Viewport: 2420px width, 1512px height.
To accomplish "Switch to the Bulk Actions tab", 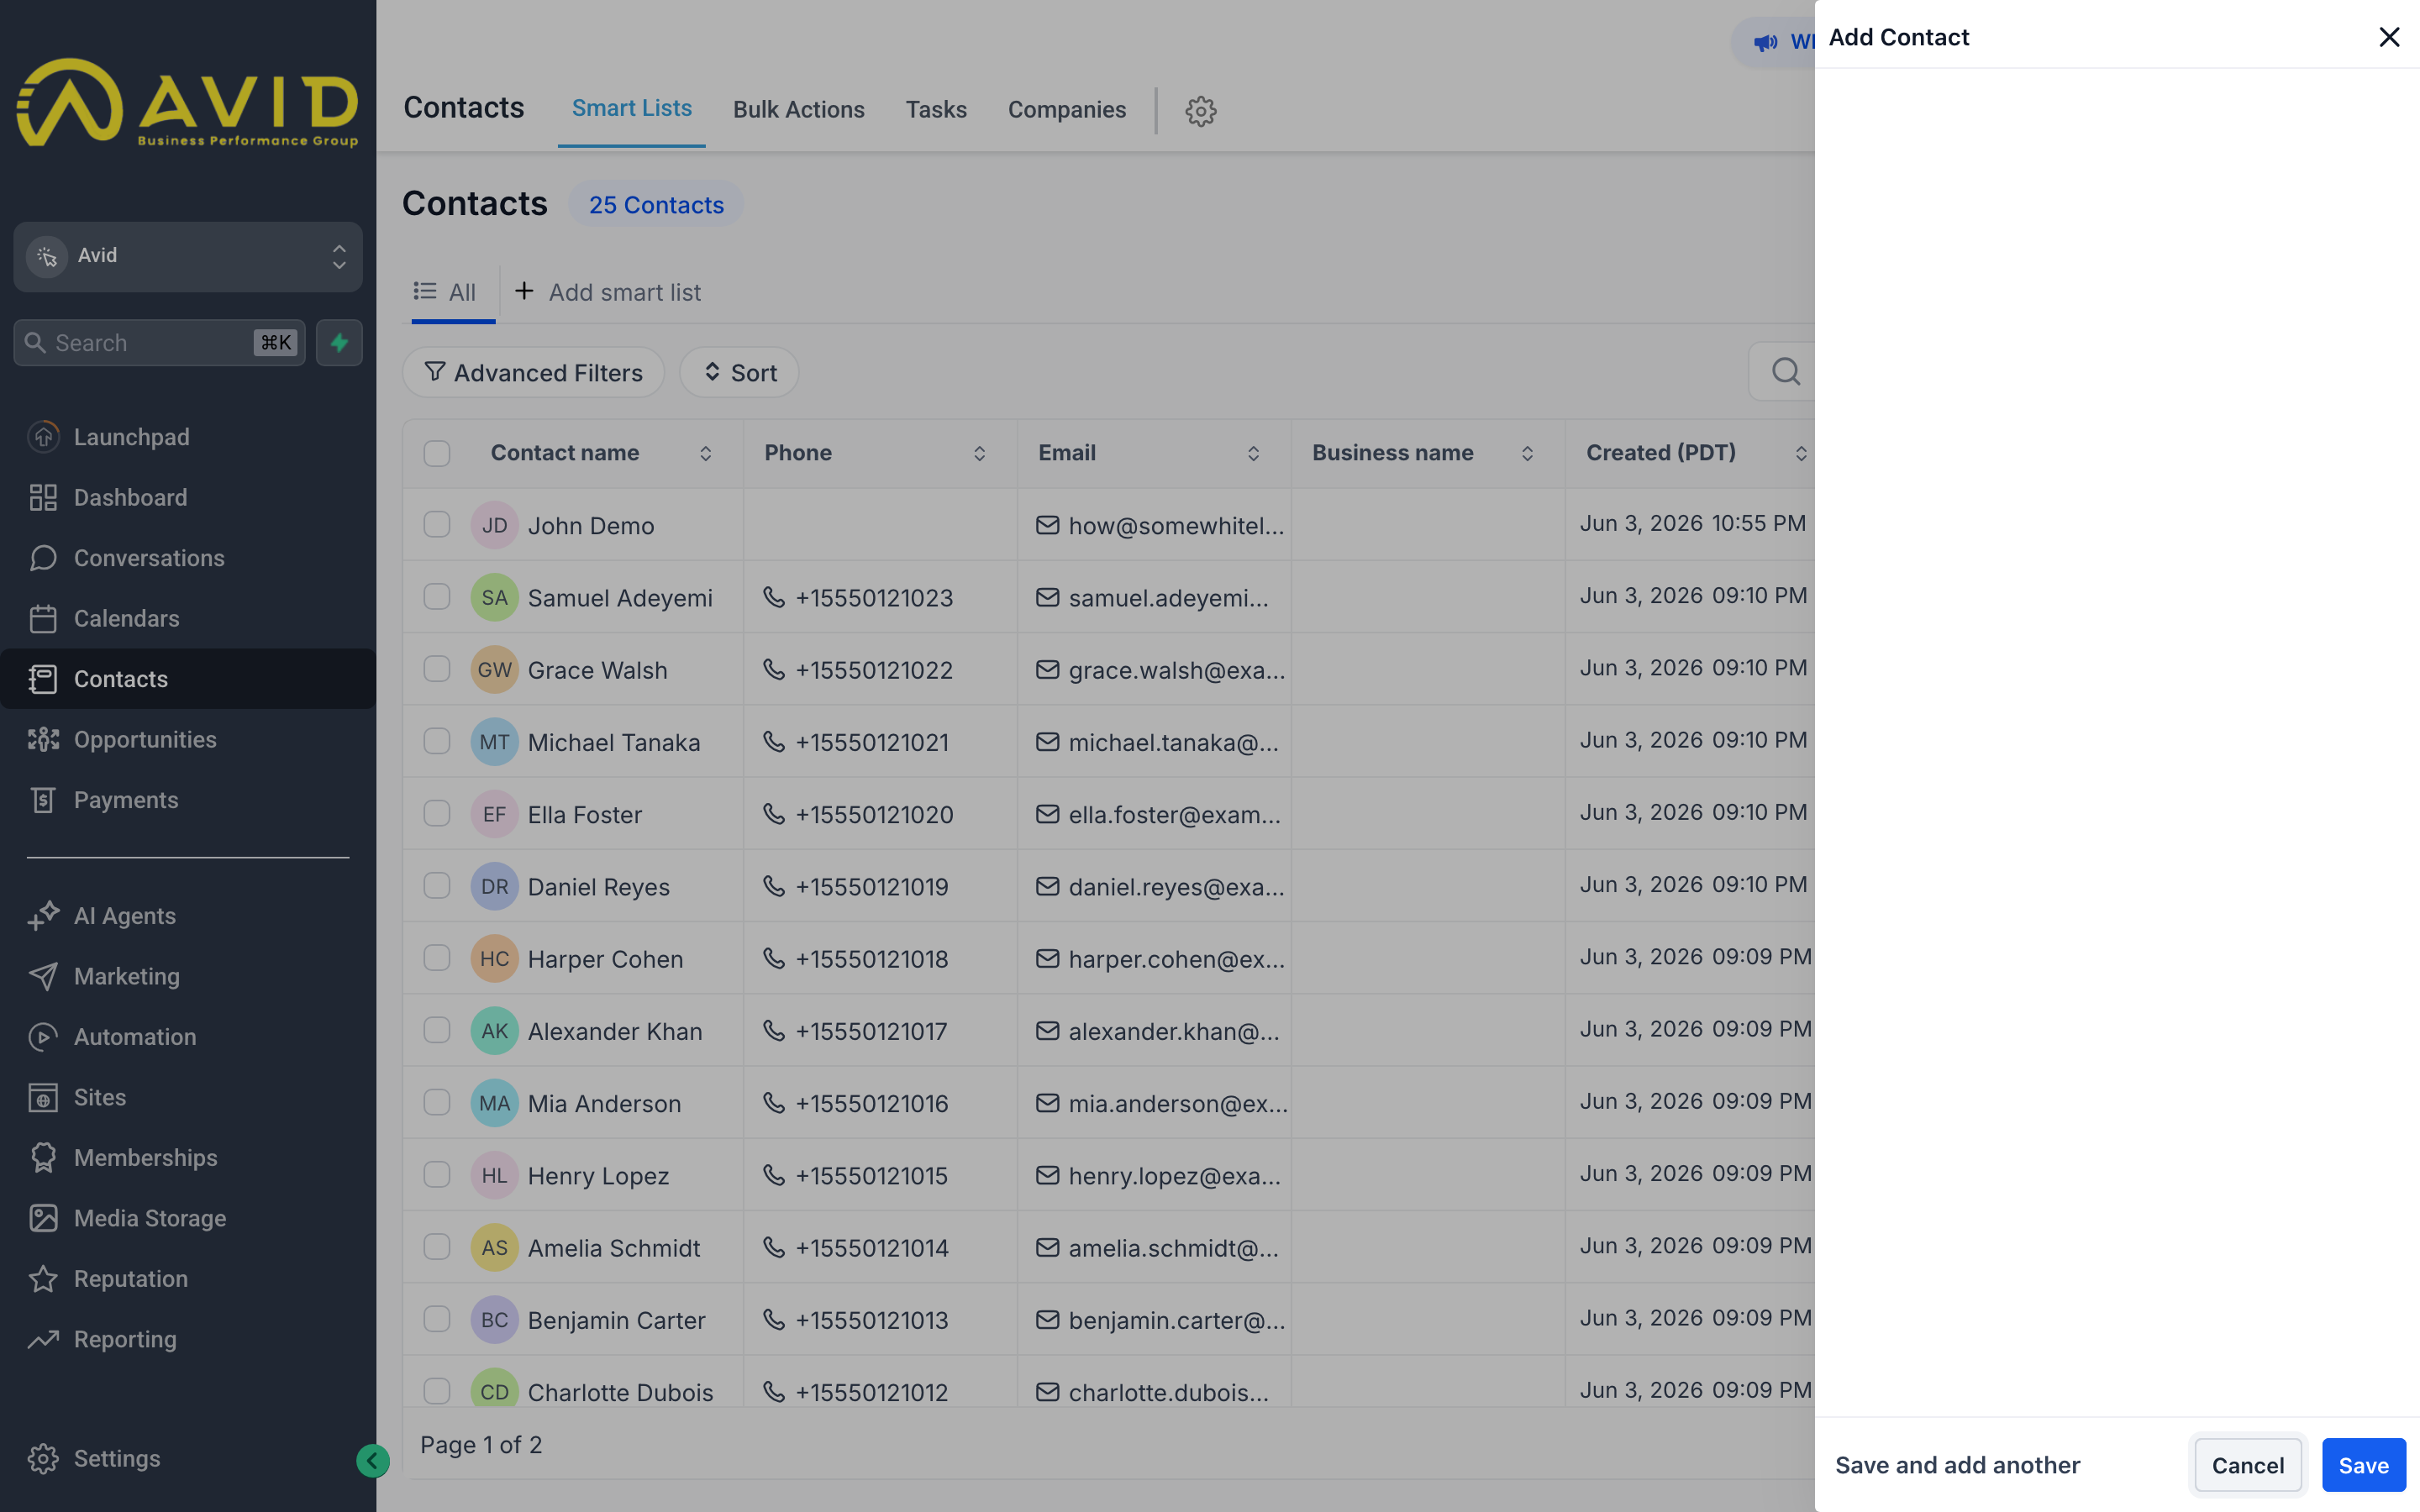I will 799,110.
